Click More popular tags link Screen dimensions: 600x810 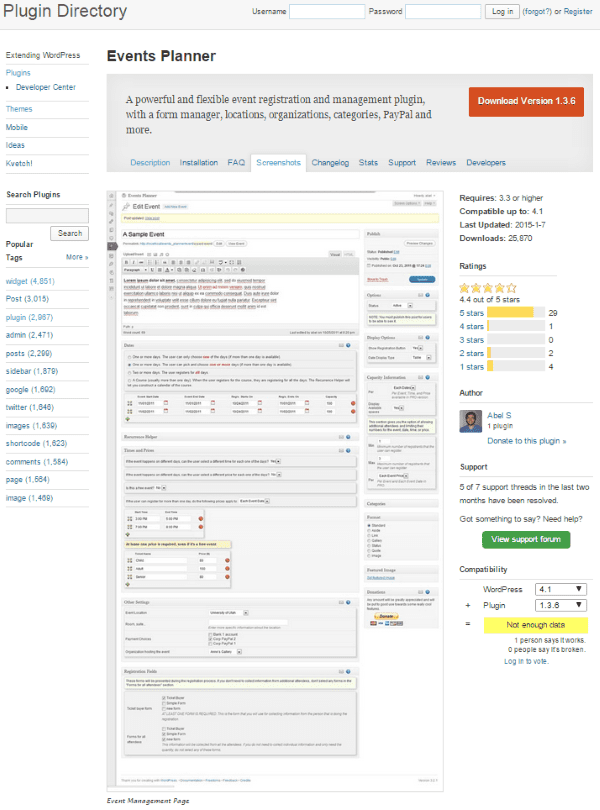(x=77, y=257)
